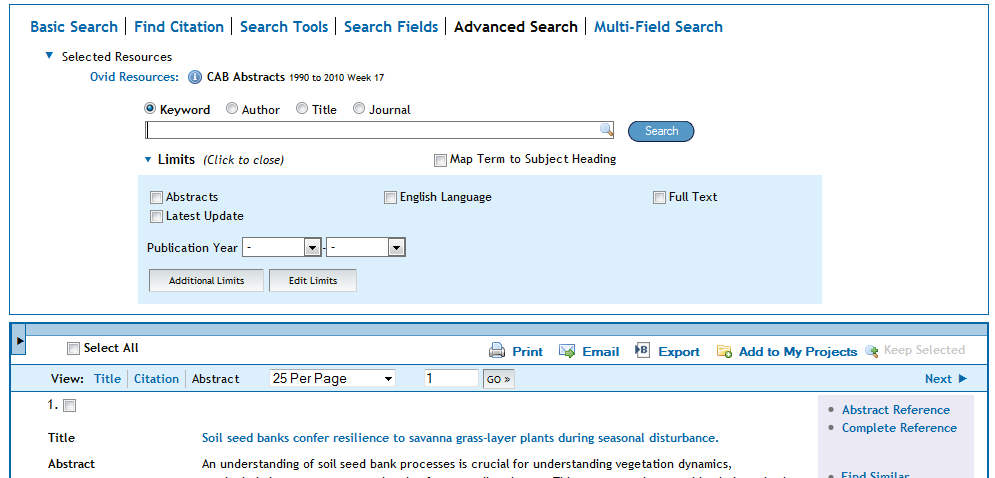Click the Email link text
Screen dimensions: 995x478
[x=600, y=352]
